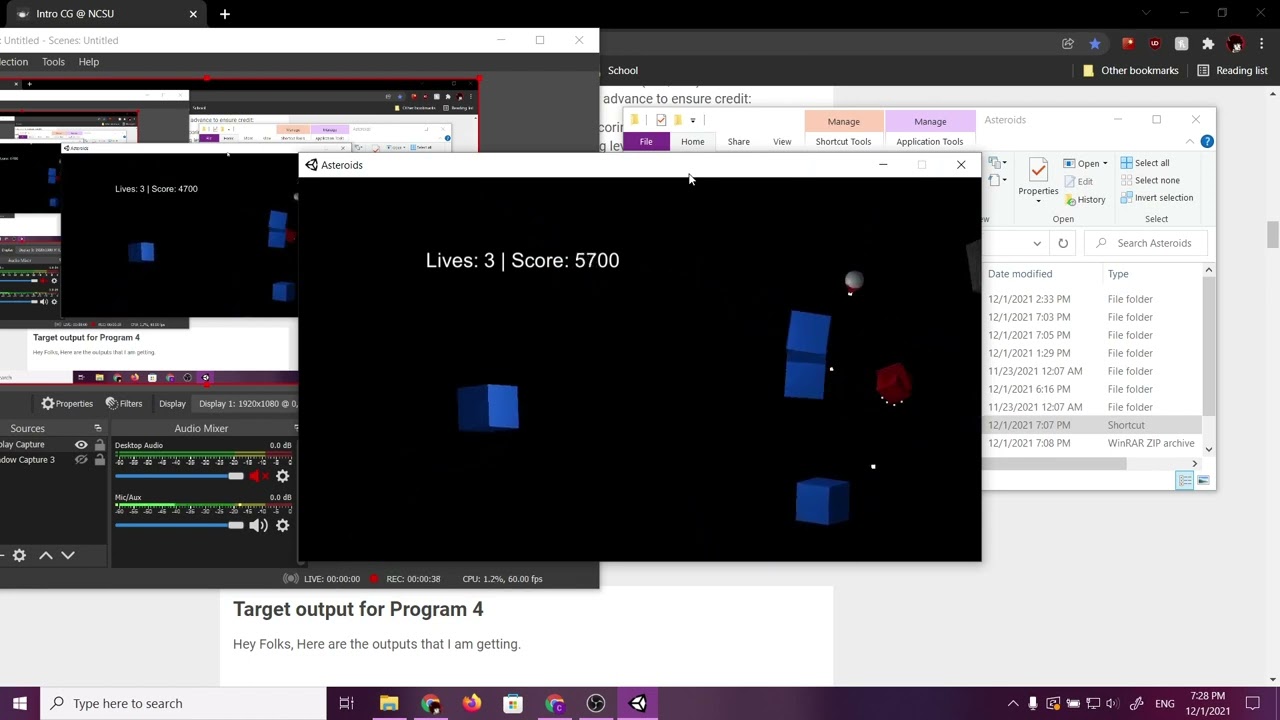The image size is (1280, 720).
Task: Expand the Open button dropdown arrow
Action: [1105, 163]
